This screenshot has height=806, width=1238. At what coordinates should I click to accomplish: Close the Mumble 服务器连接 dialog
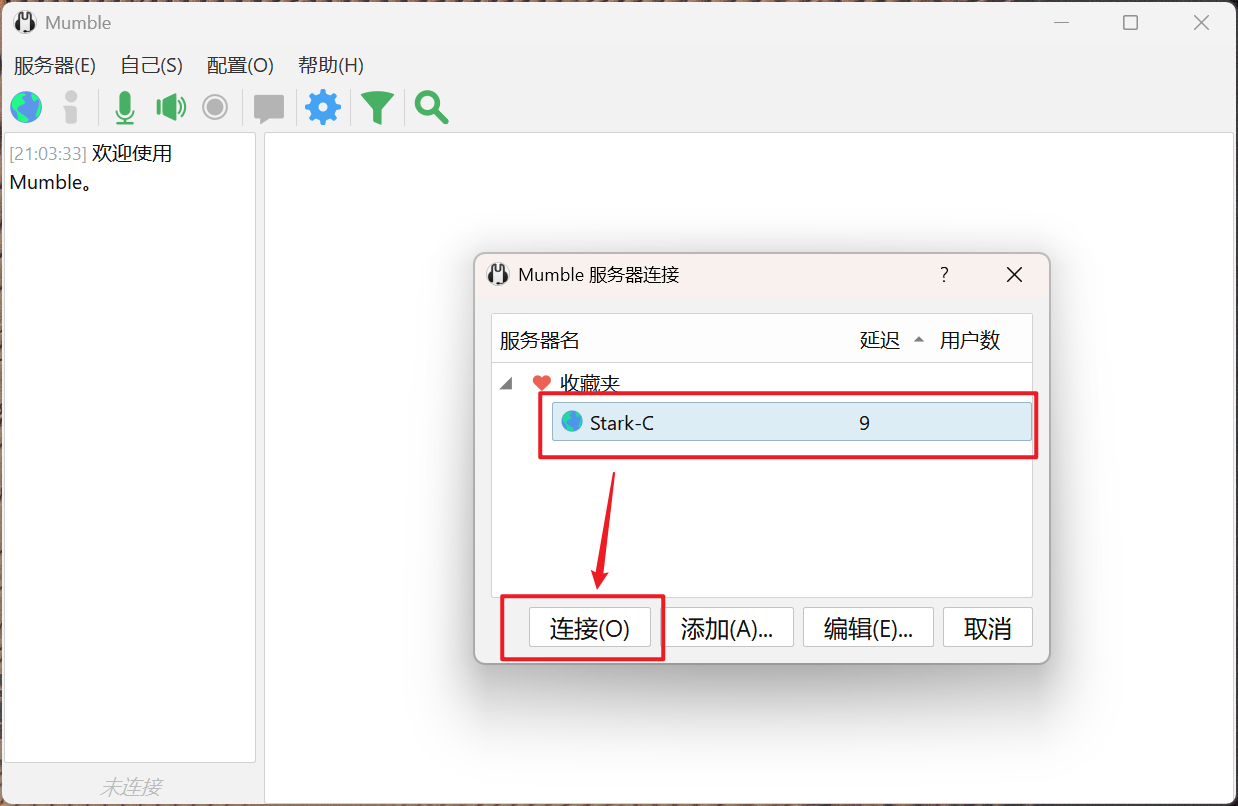point(1014,275)
